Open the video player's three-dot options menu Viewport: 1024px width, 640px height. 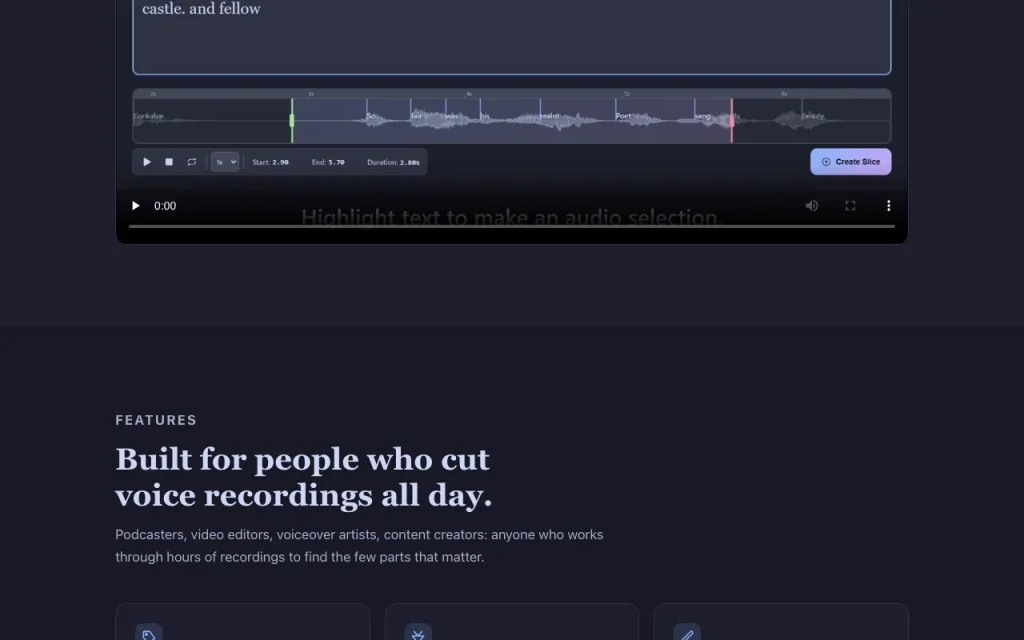point(888,206)
